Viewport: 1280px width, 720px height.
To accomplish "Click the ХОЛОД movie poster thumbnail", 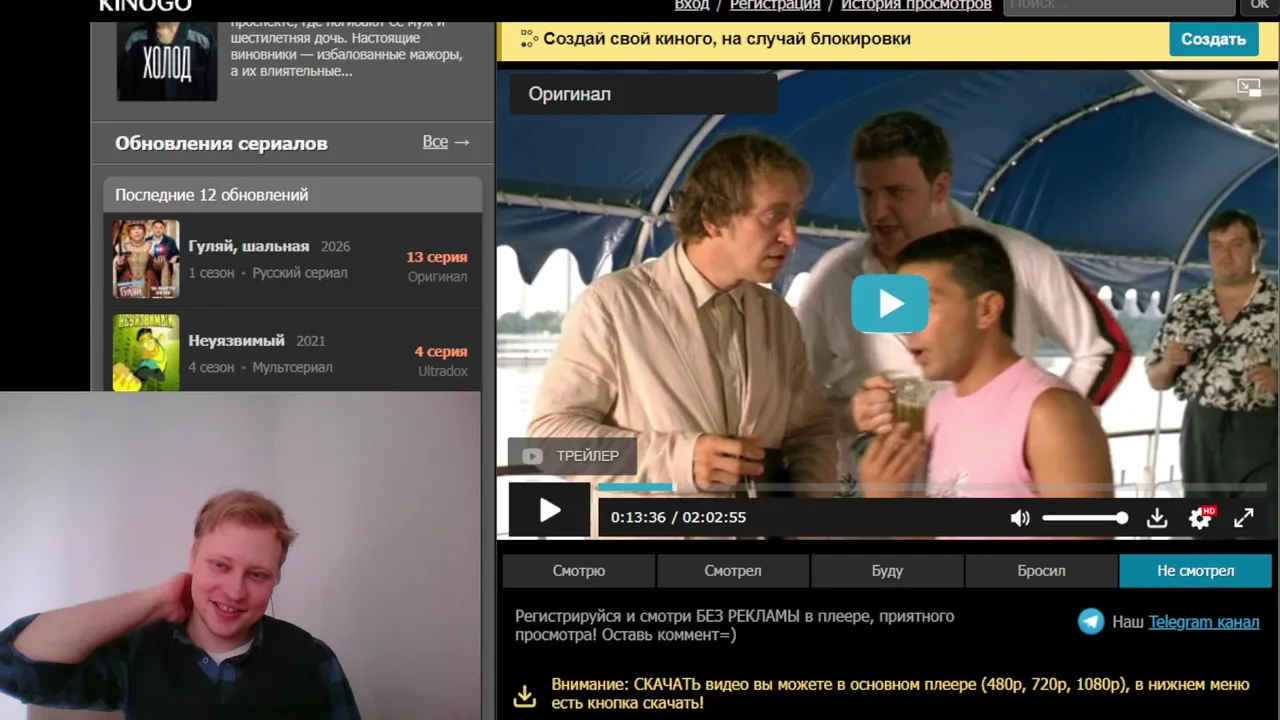I will 167,60.
